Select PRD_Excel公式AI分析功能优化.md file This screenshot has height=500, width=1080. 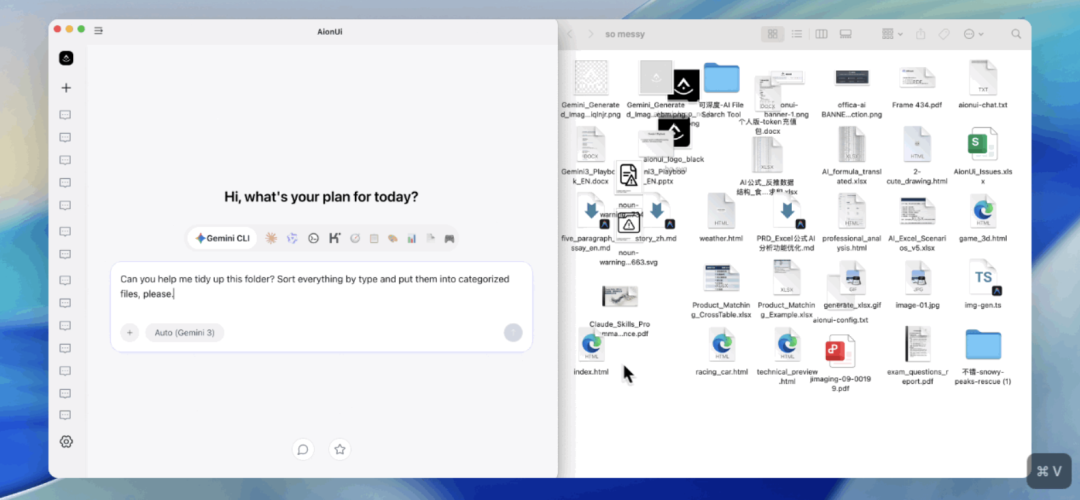point(786,211)
